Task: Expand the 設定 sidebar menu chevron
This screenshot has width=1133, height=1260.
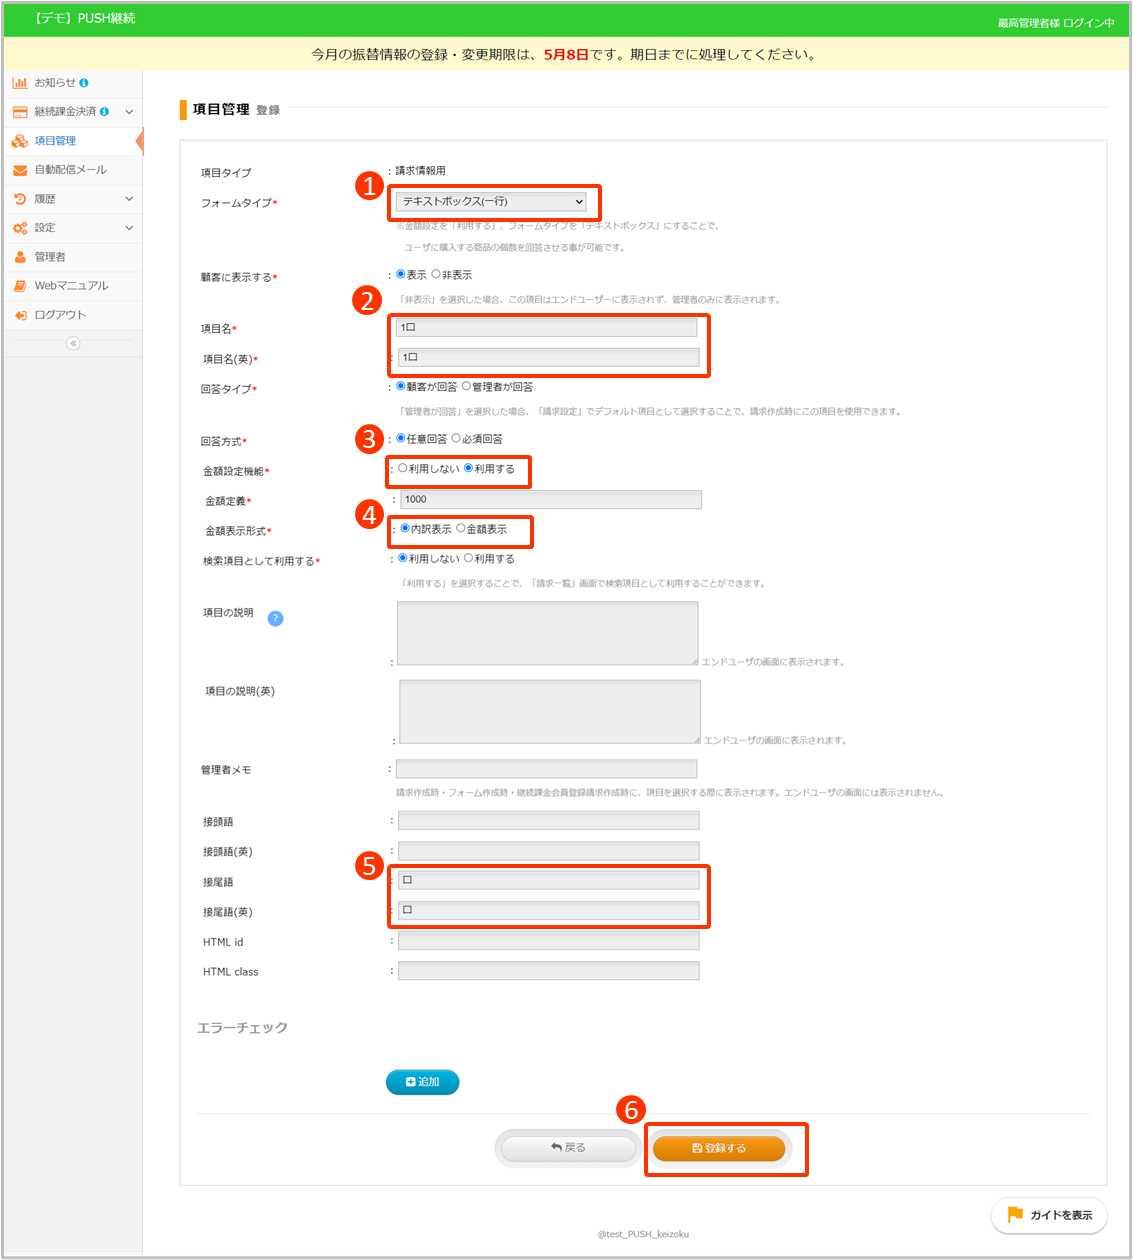Action: 129,228
